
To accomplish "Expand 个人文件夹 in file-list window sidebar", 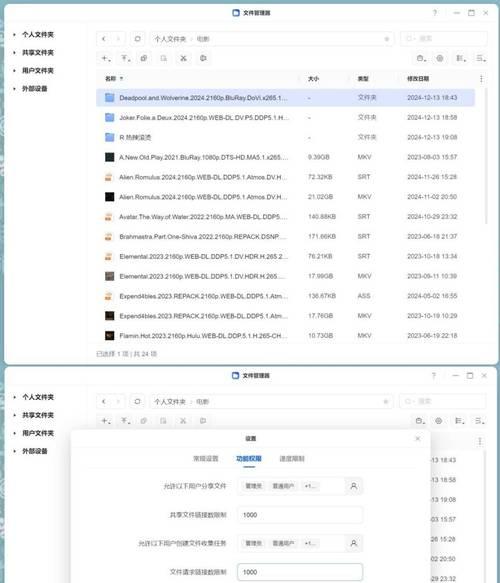I will point(14,35).
